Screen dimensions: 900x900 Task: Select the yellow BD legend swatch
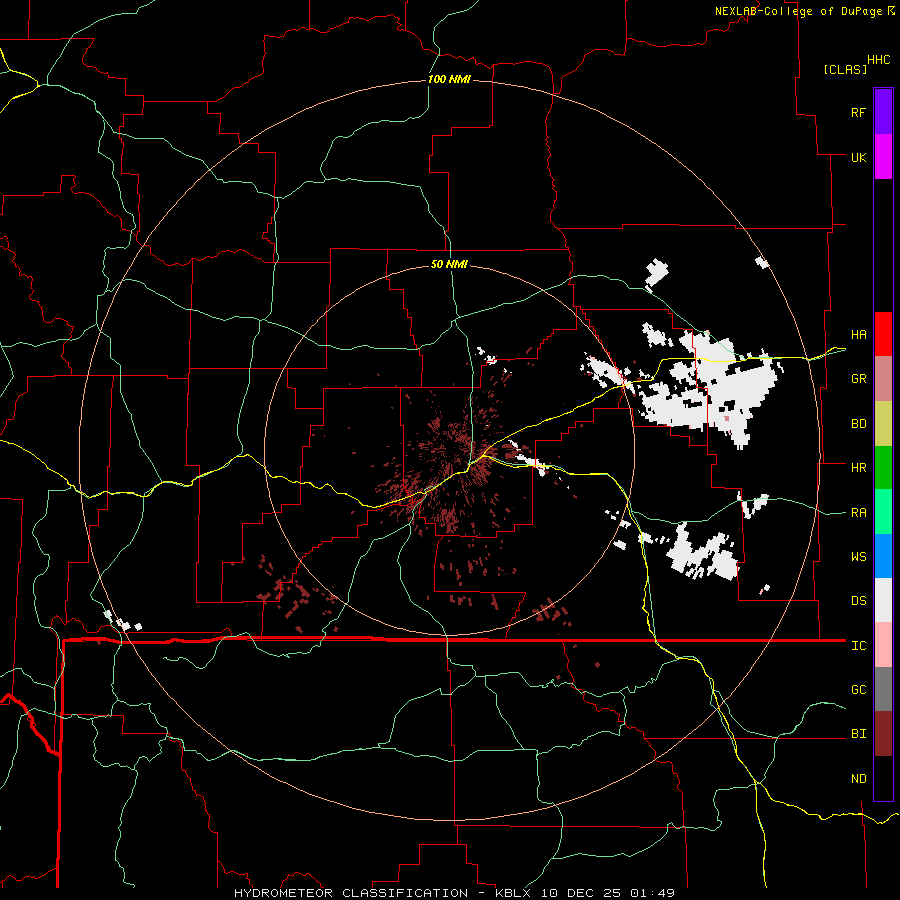pyautogui.click(x=883, y=424)
